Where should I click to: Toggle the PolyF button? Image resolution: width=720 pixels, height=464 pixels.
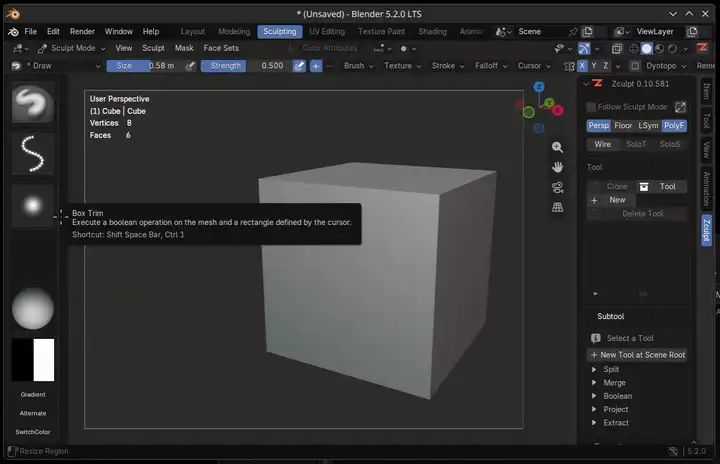point(674,125)
